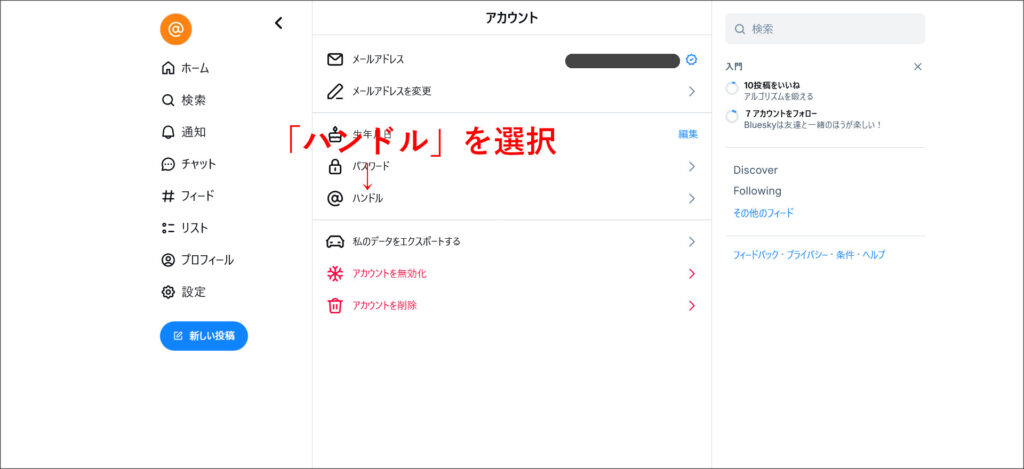
Task: Click the @ icon beside ハンドル
Action: [335, 199]
